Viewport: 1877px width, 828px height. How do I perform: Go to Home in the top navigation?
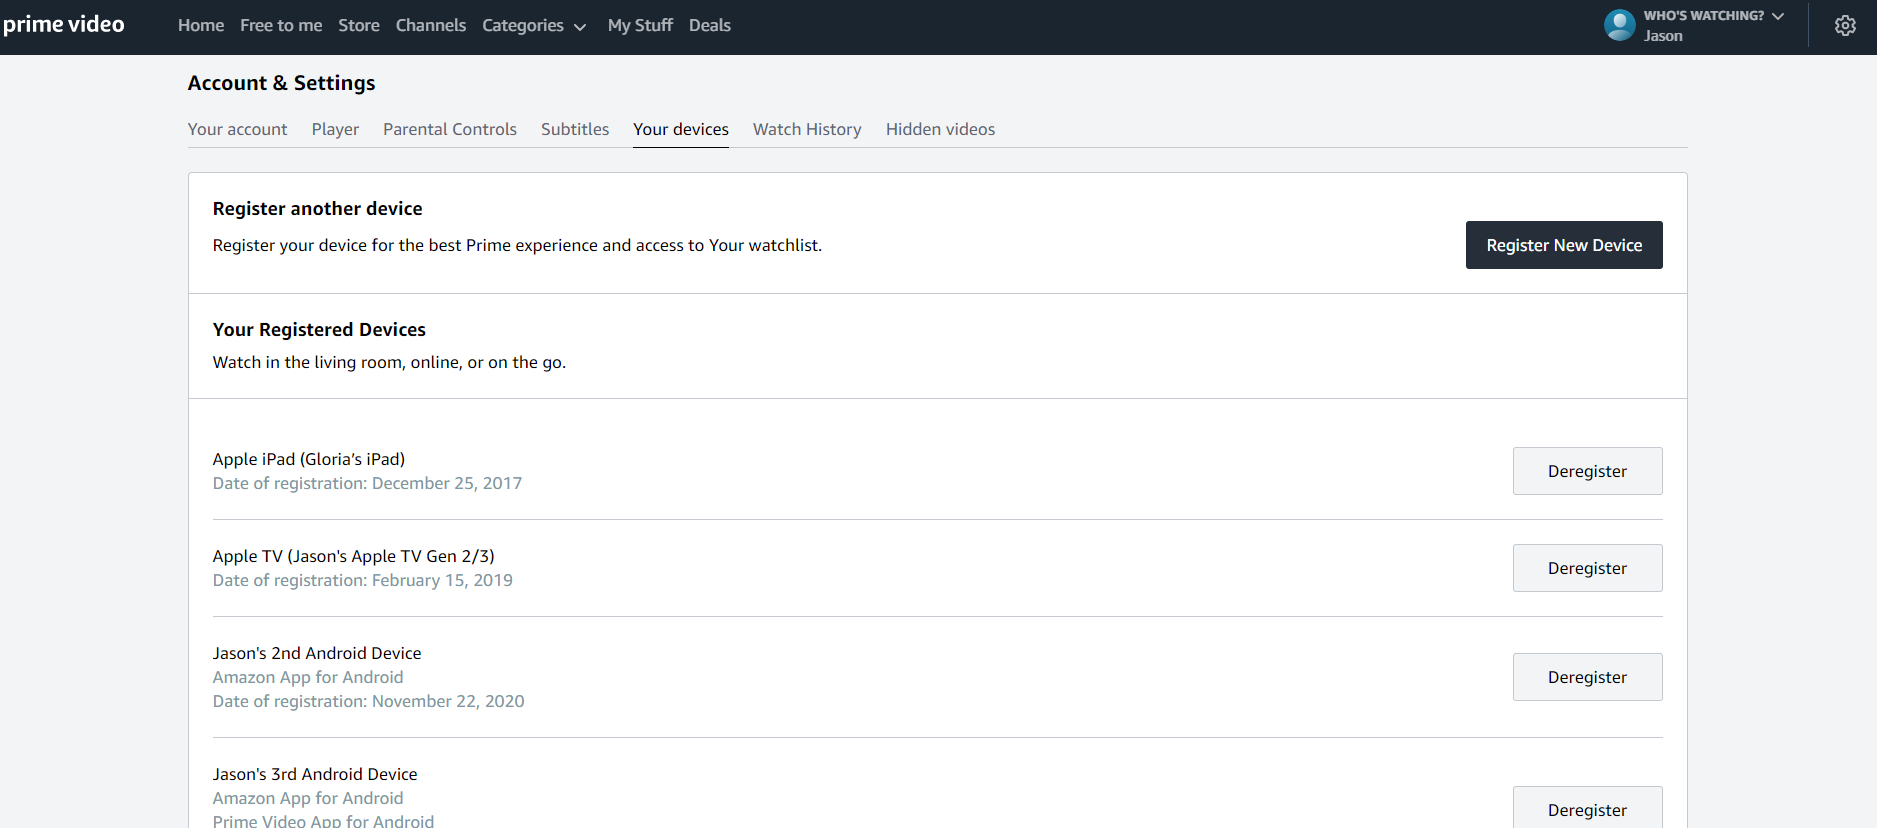click(x=201, y=26)
